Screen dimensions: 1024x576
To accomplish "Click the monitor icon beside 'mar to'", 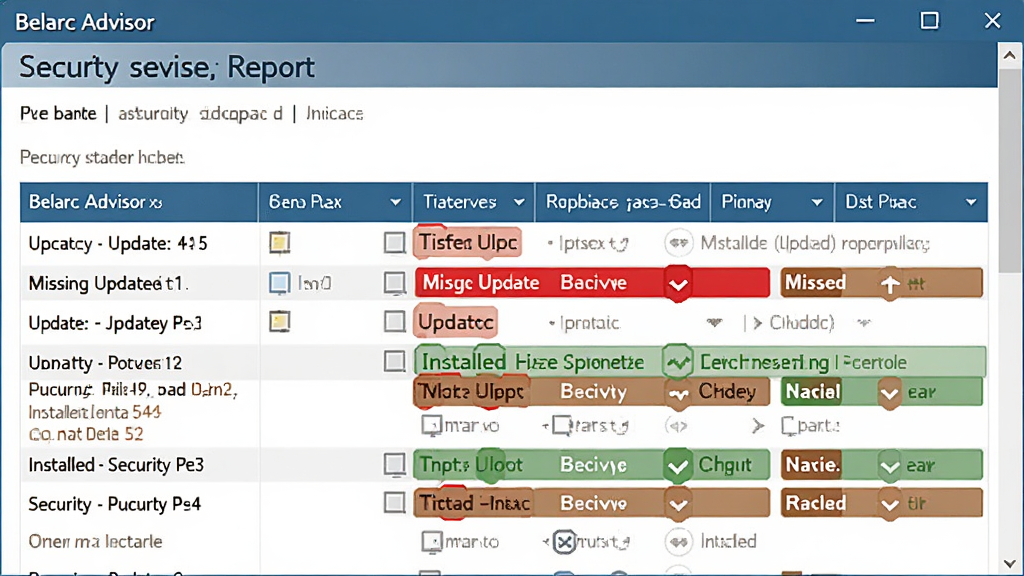I will tap(431, 541).
